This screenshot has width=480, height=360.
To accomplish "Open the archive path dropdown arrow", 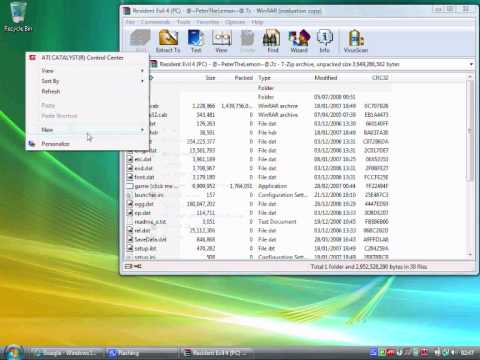I will point(471,64).
